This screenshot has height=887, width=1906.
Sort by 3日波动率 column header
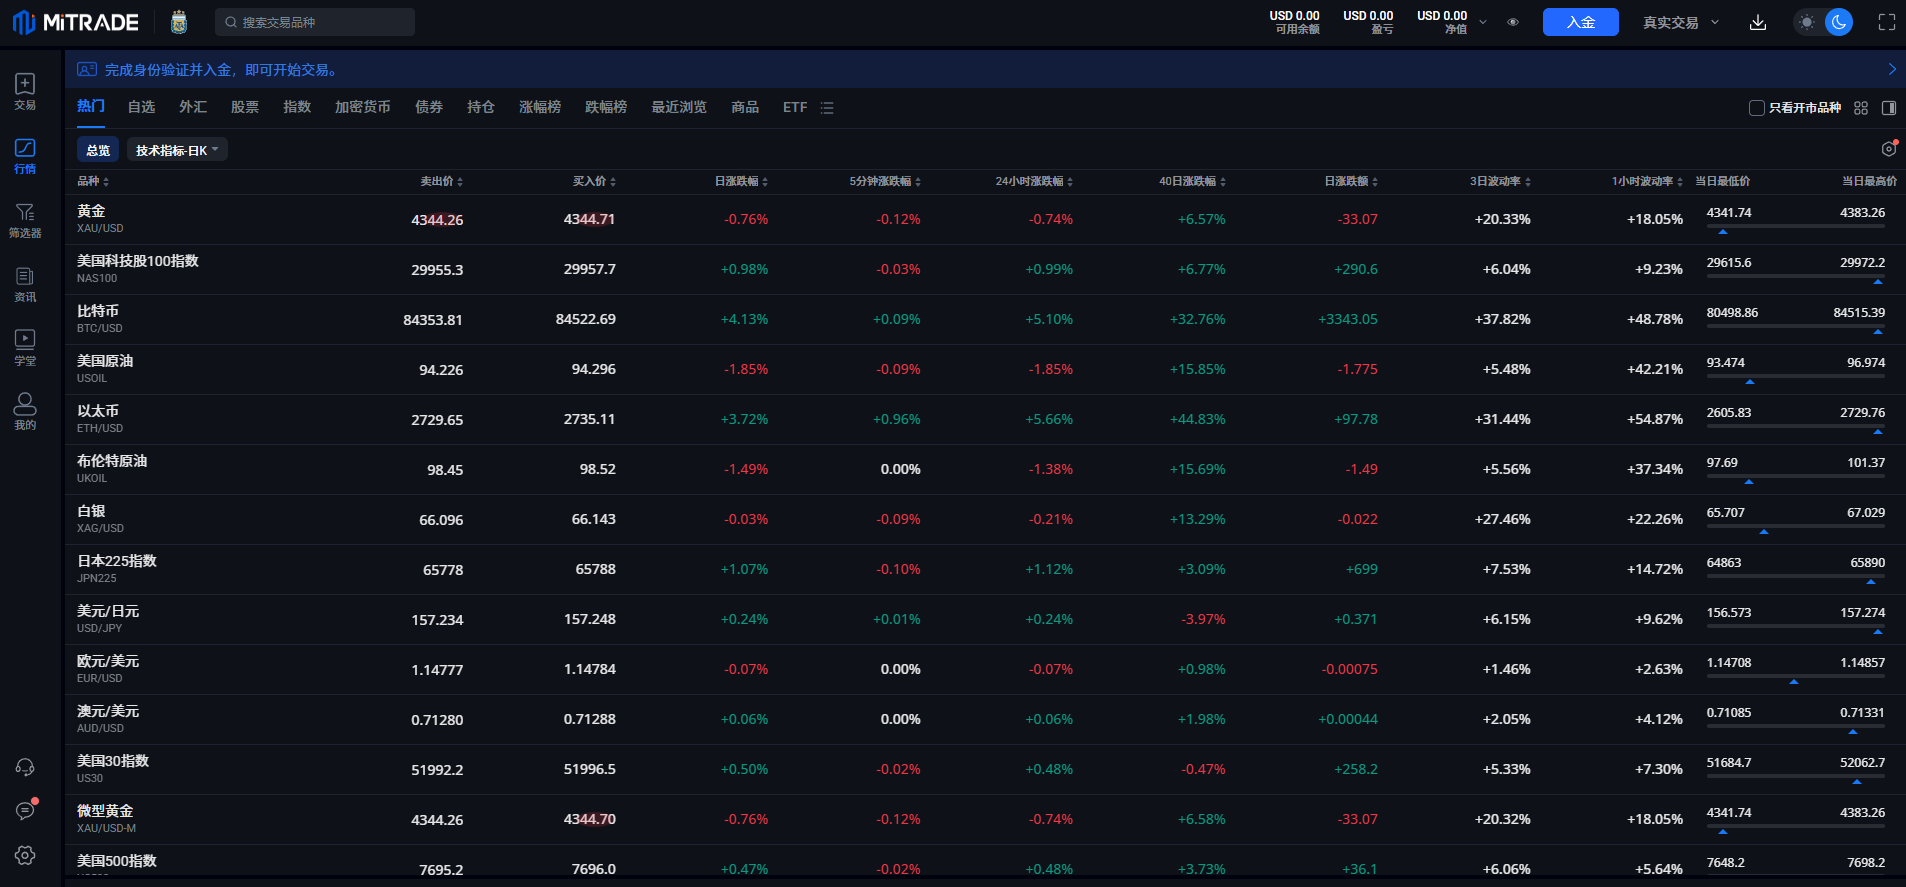[1500, 181]
